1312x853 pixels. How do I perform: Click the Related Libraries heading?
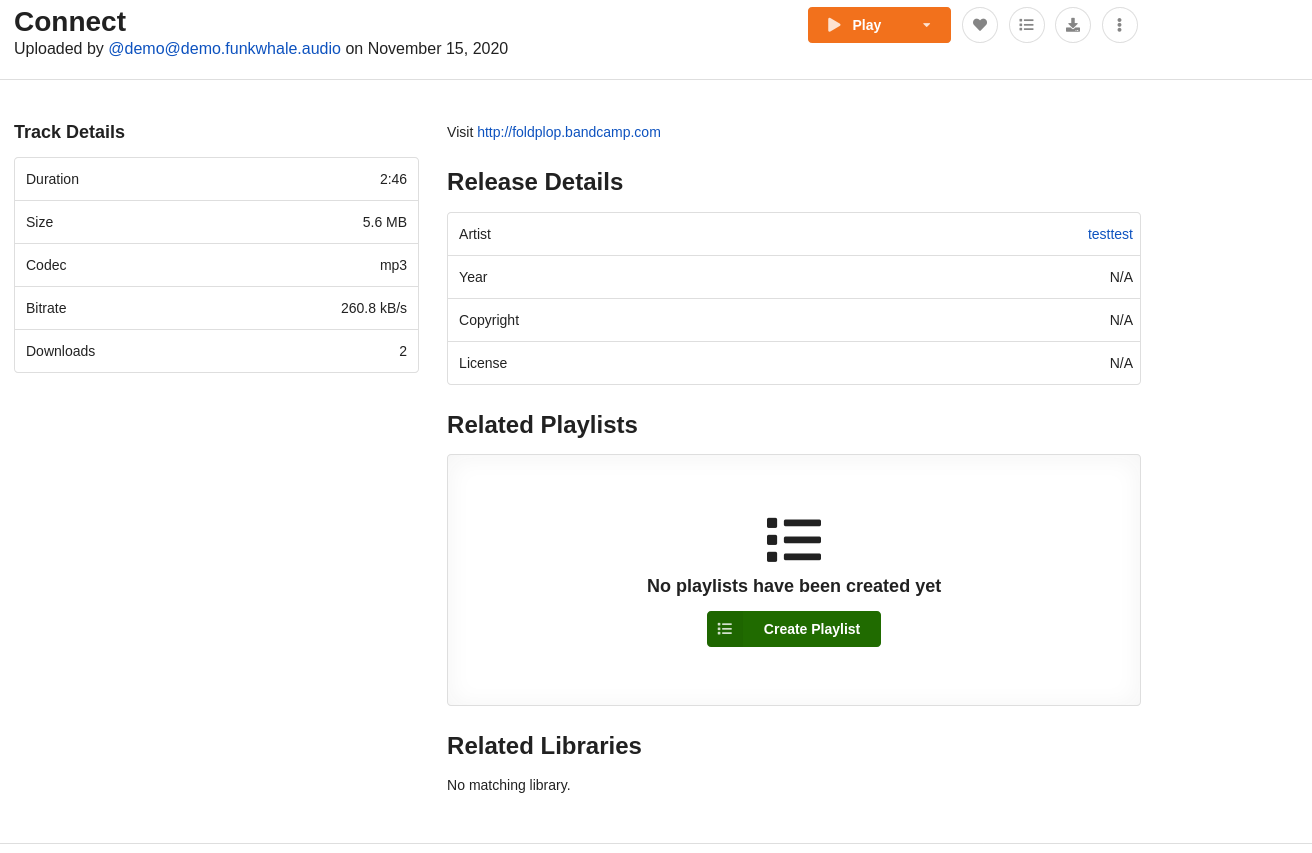[544, 746]
